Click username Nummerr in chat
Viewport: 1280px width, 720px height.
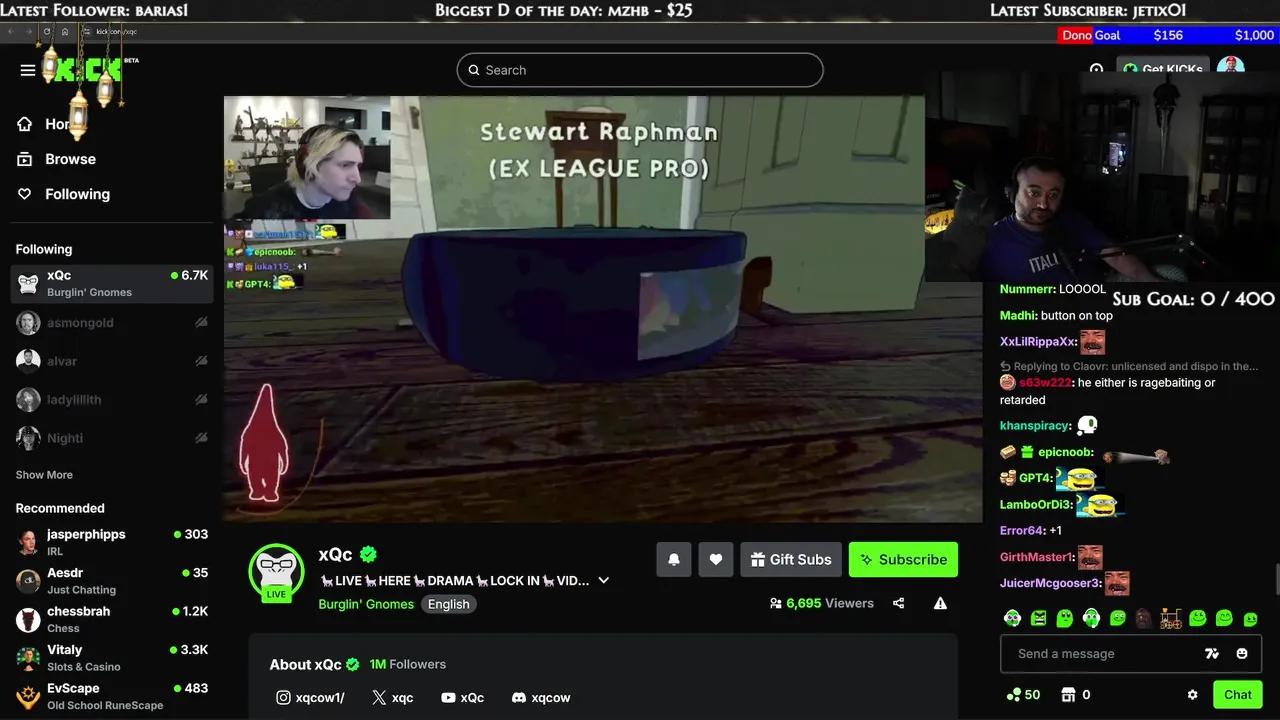[1027, 289]
